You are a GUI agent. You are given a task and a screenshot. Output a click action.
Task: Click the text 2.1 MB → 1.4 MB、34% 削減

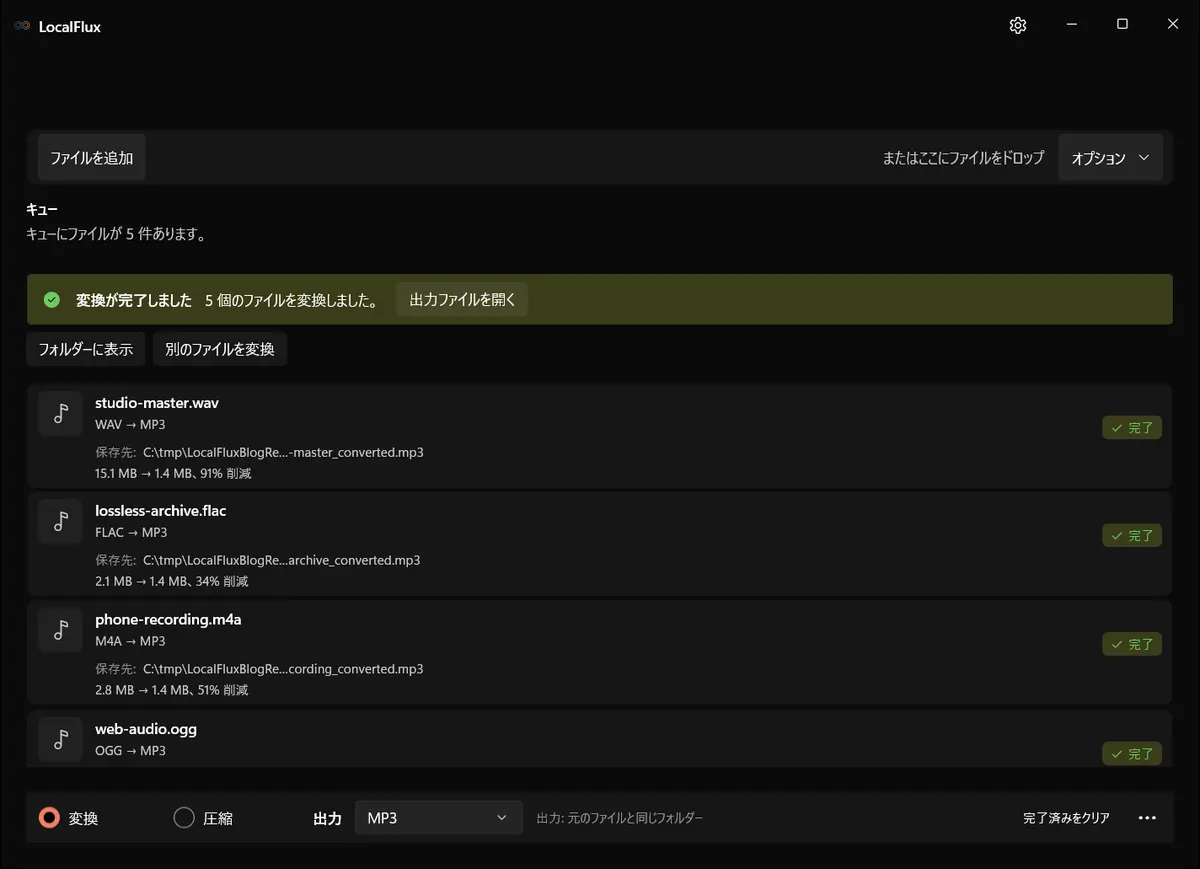[x=172, y=581]
